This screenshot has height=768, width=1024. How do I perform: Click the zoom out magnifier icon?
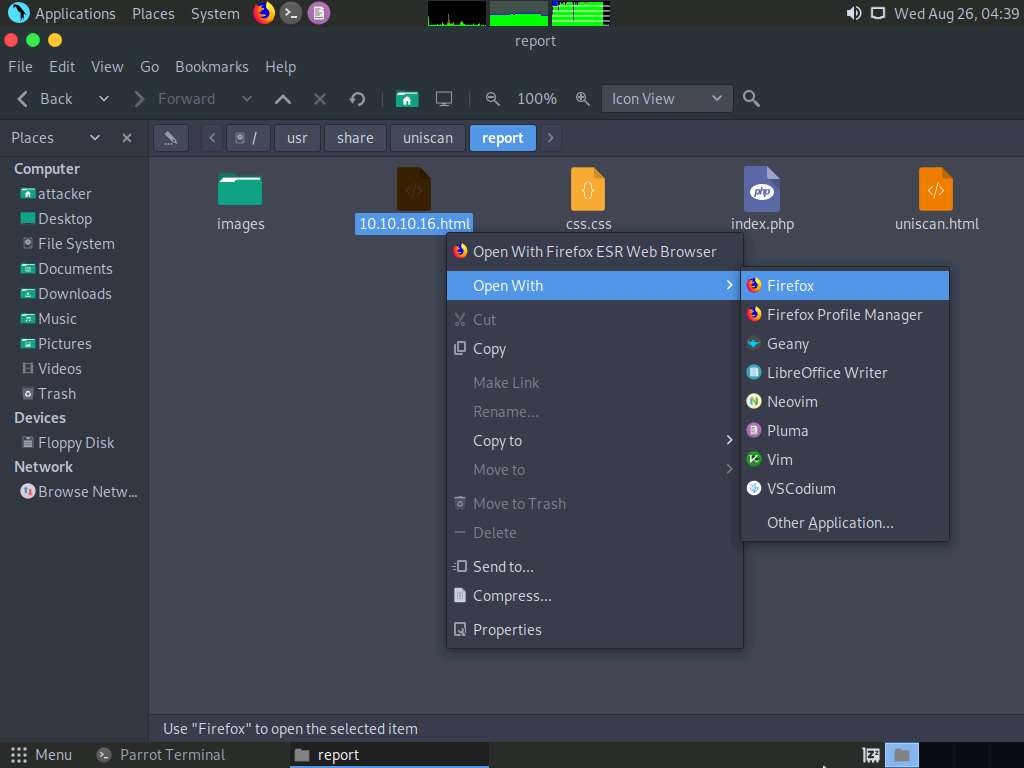pyautogui.click(x=492, y=99)
